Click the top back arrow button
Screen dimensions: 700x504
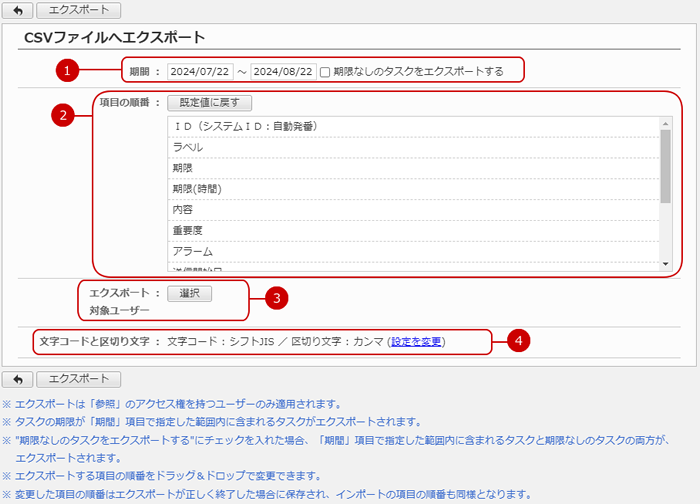tap(17, 10)
